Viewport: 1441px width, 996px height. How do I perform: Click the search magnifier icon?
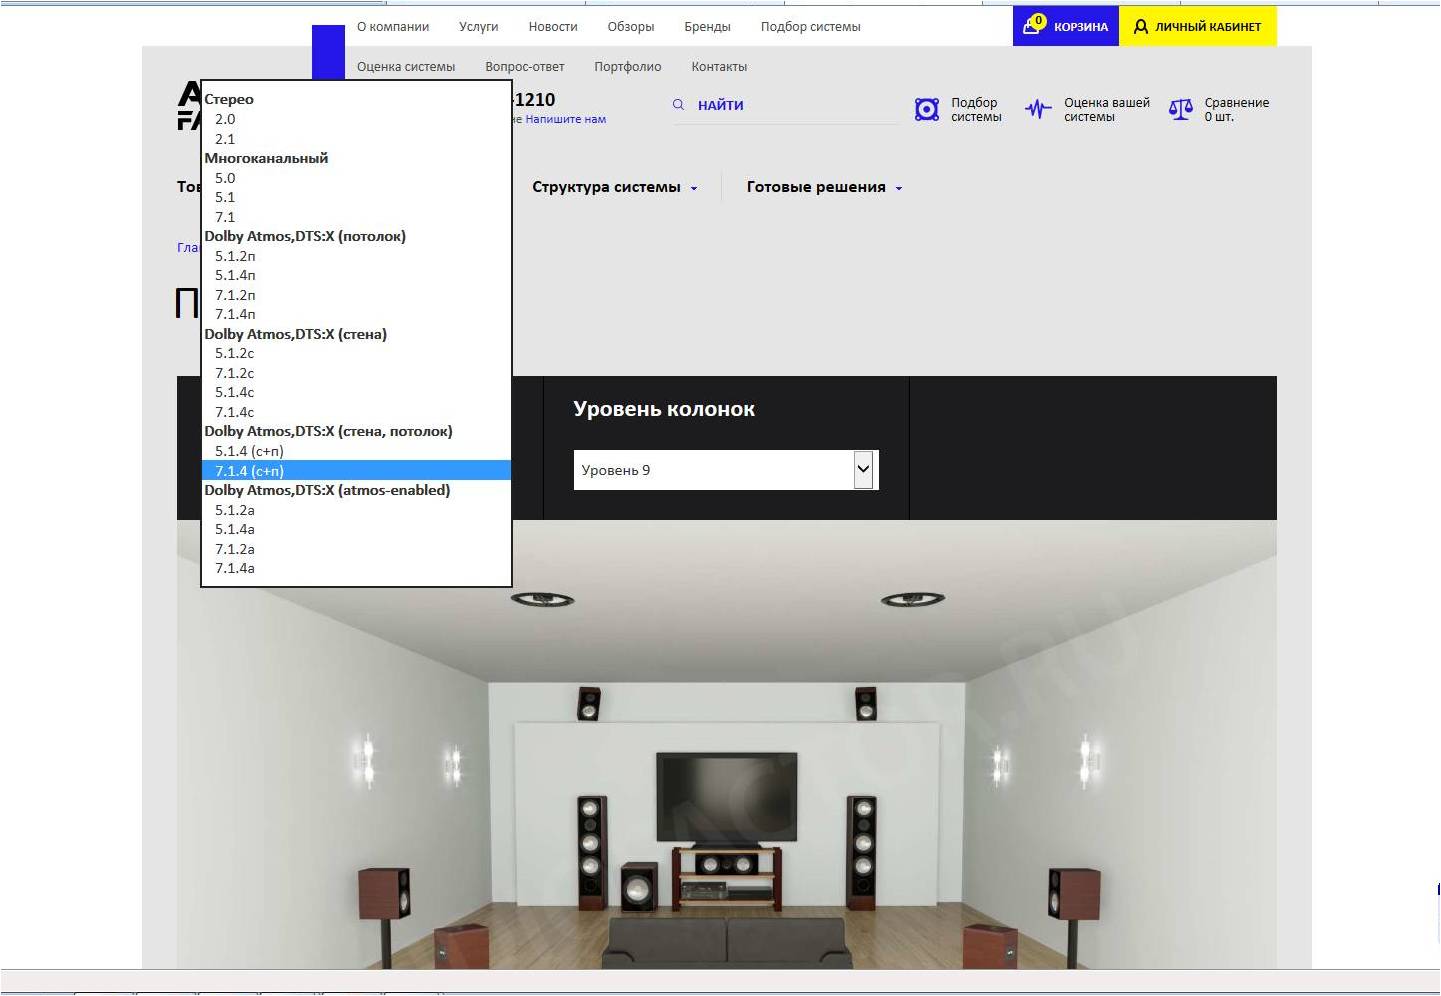tap(679, 105)
